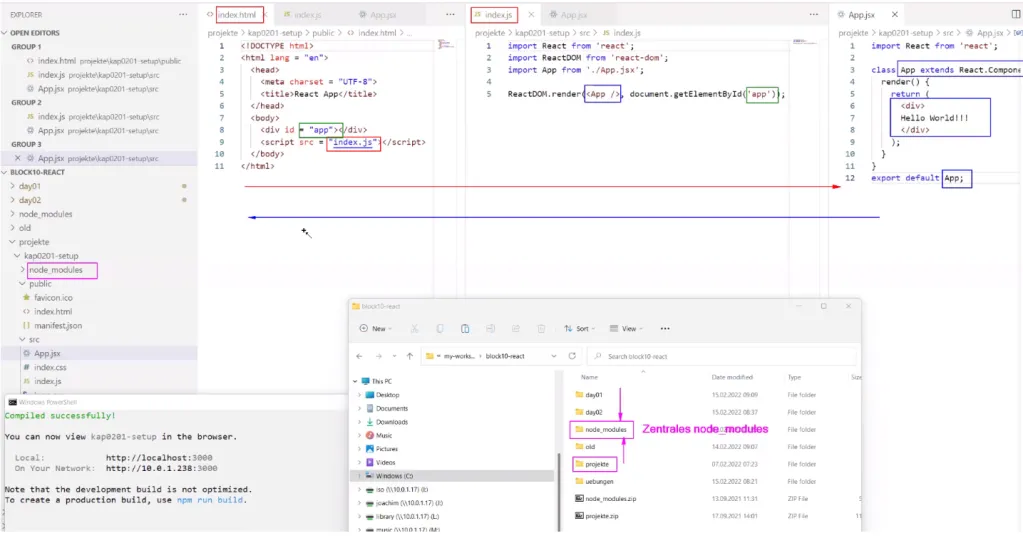Switch to App.jsx tab in second editor group
Screen dimensions: 1023x538
[573, 14]
